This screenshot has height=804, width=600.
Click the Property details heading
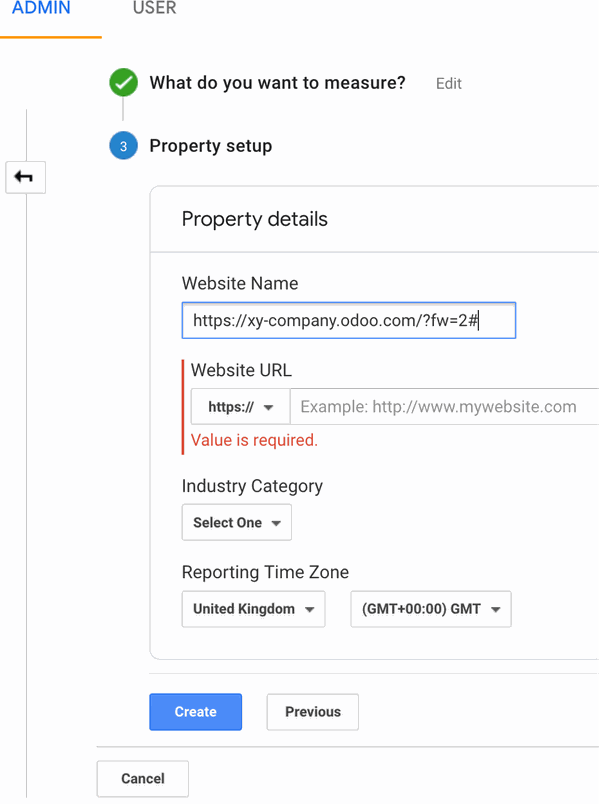[254, 219]
